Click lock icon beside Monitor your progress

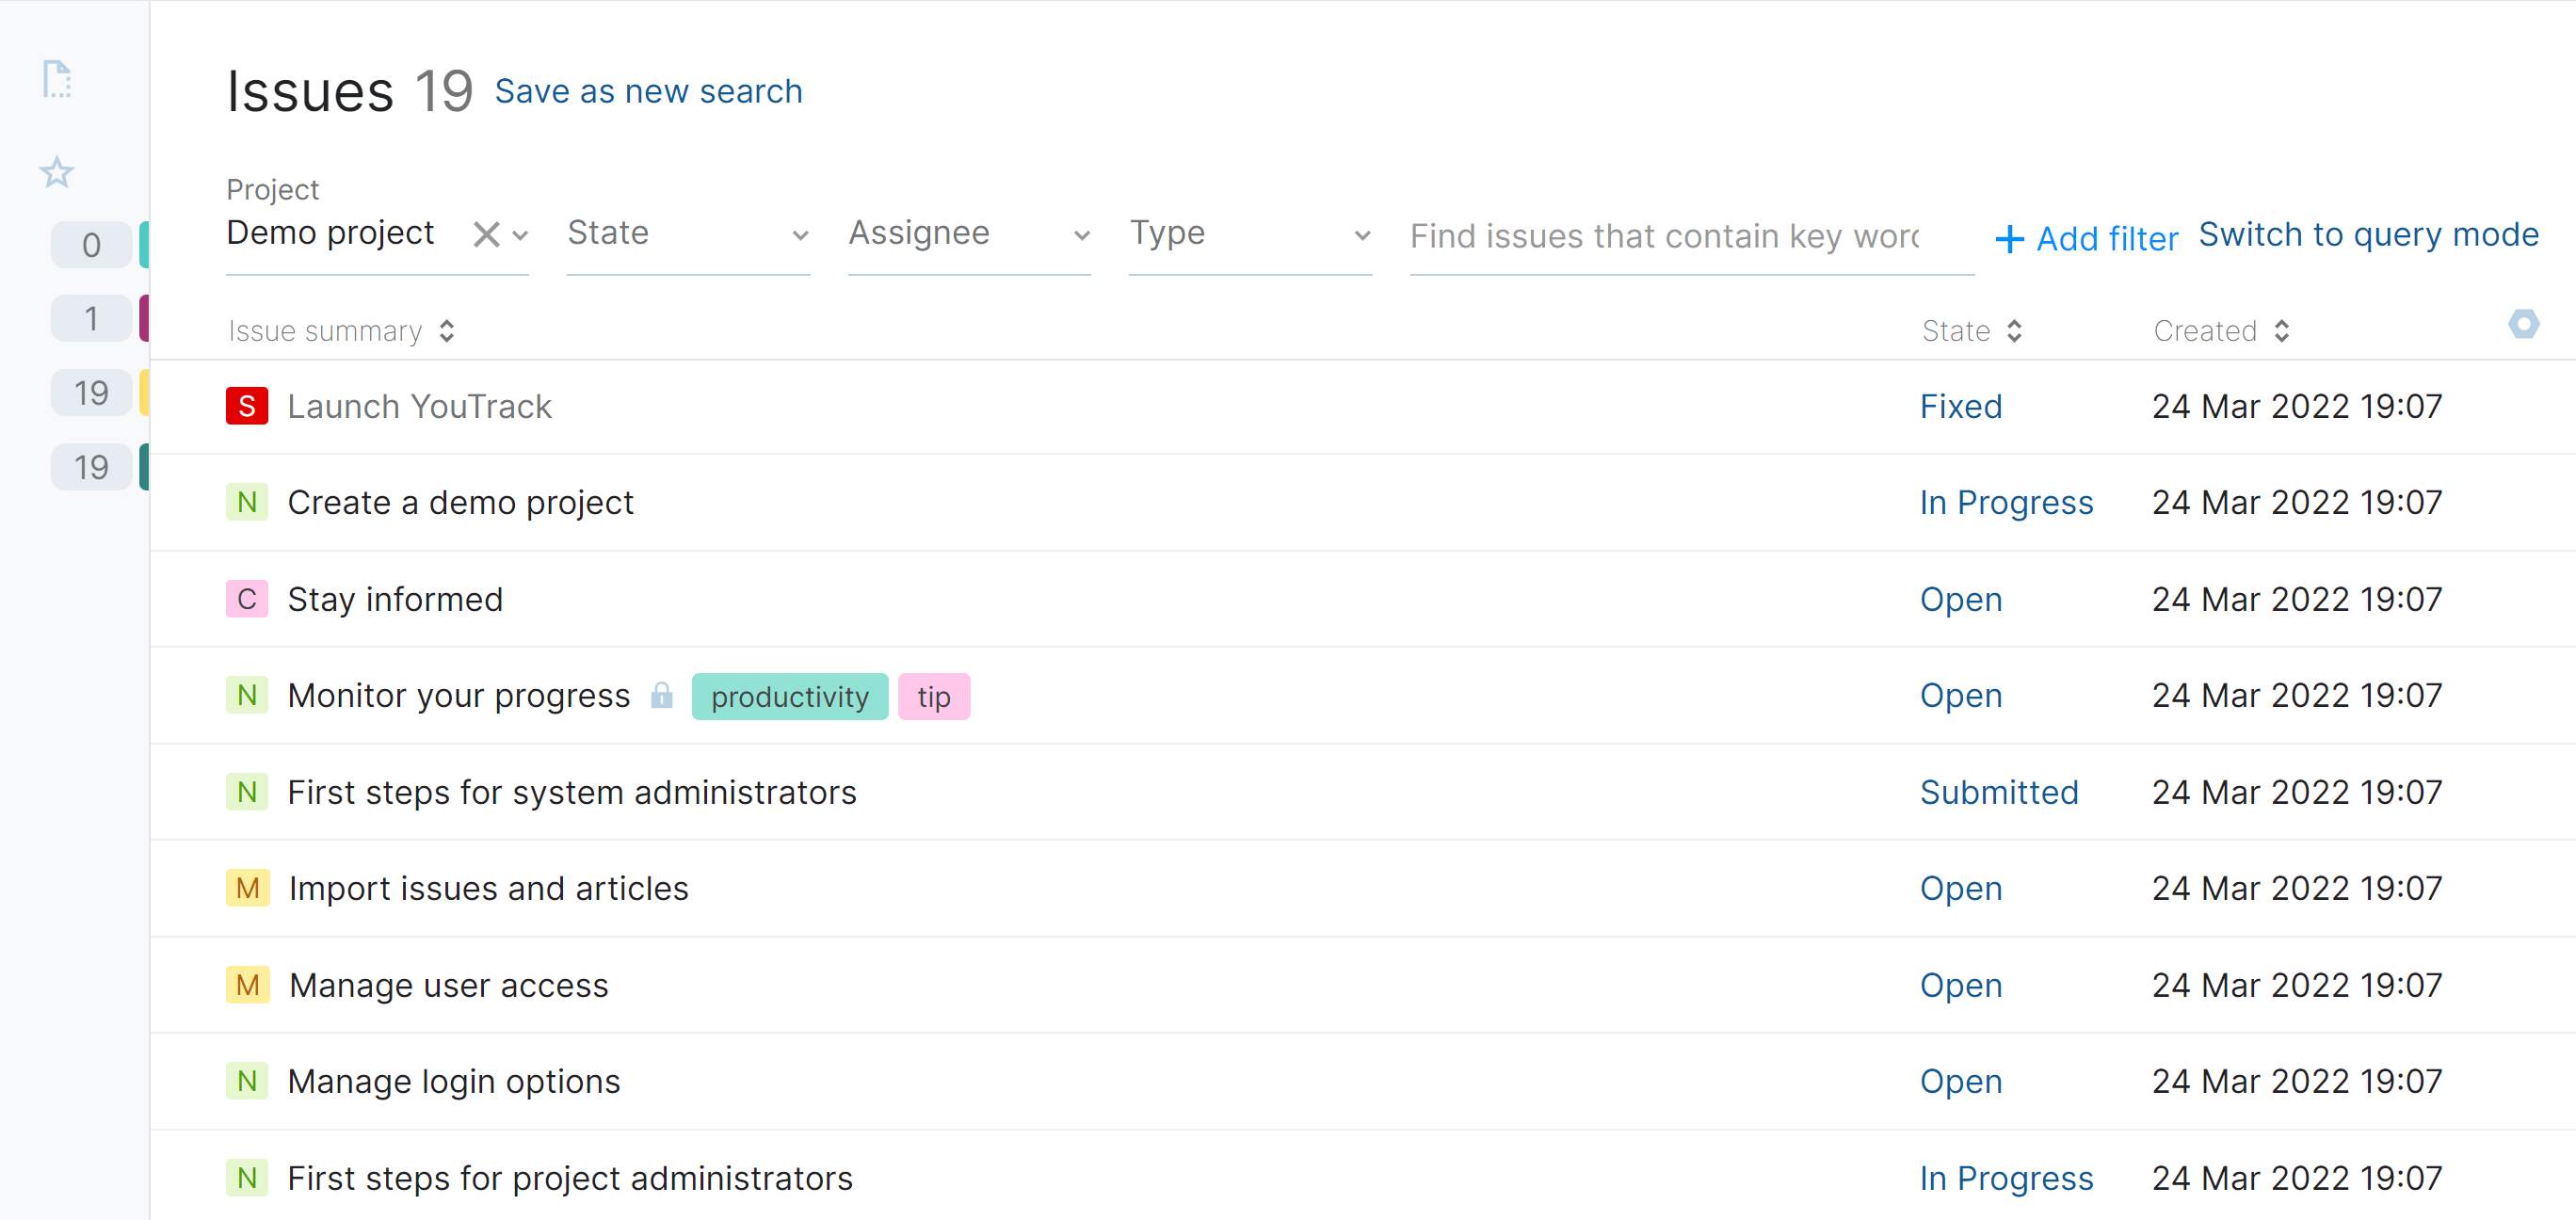coord(661,695)
